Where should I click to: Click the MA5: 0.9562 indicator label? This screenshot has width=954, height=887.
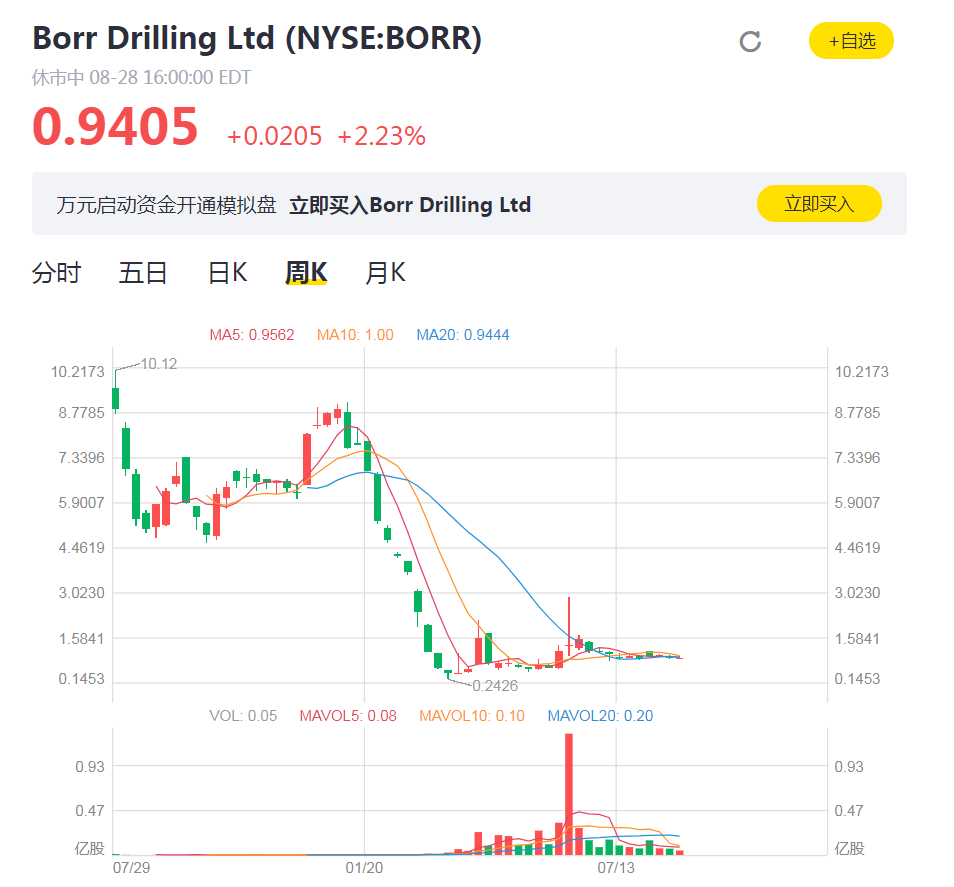tap(252, 335)
